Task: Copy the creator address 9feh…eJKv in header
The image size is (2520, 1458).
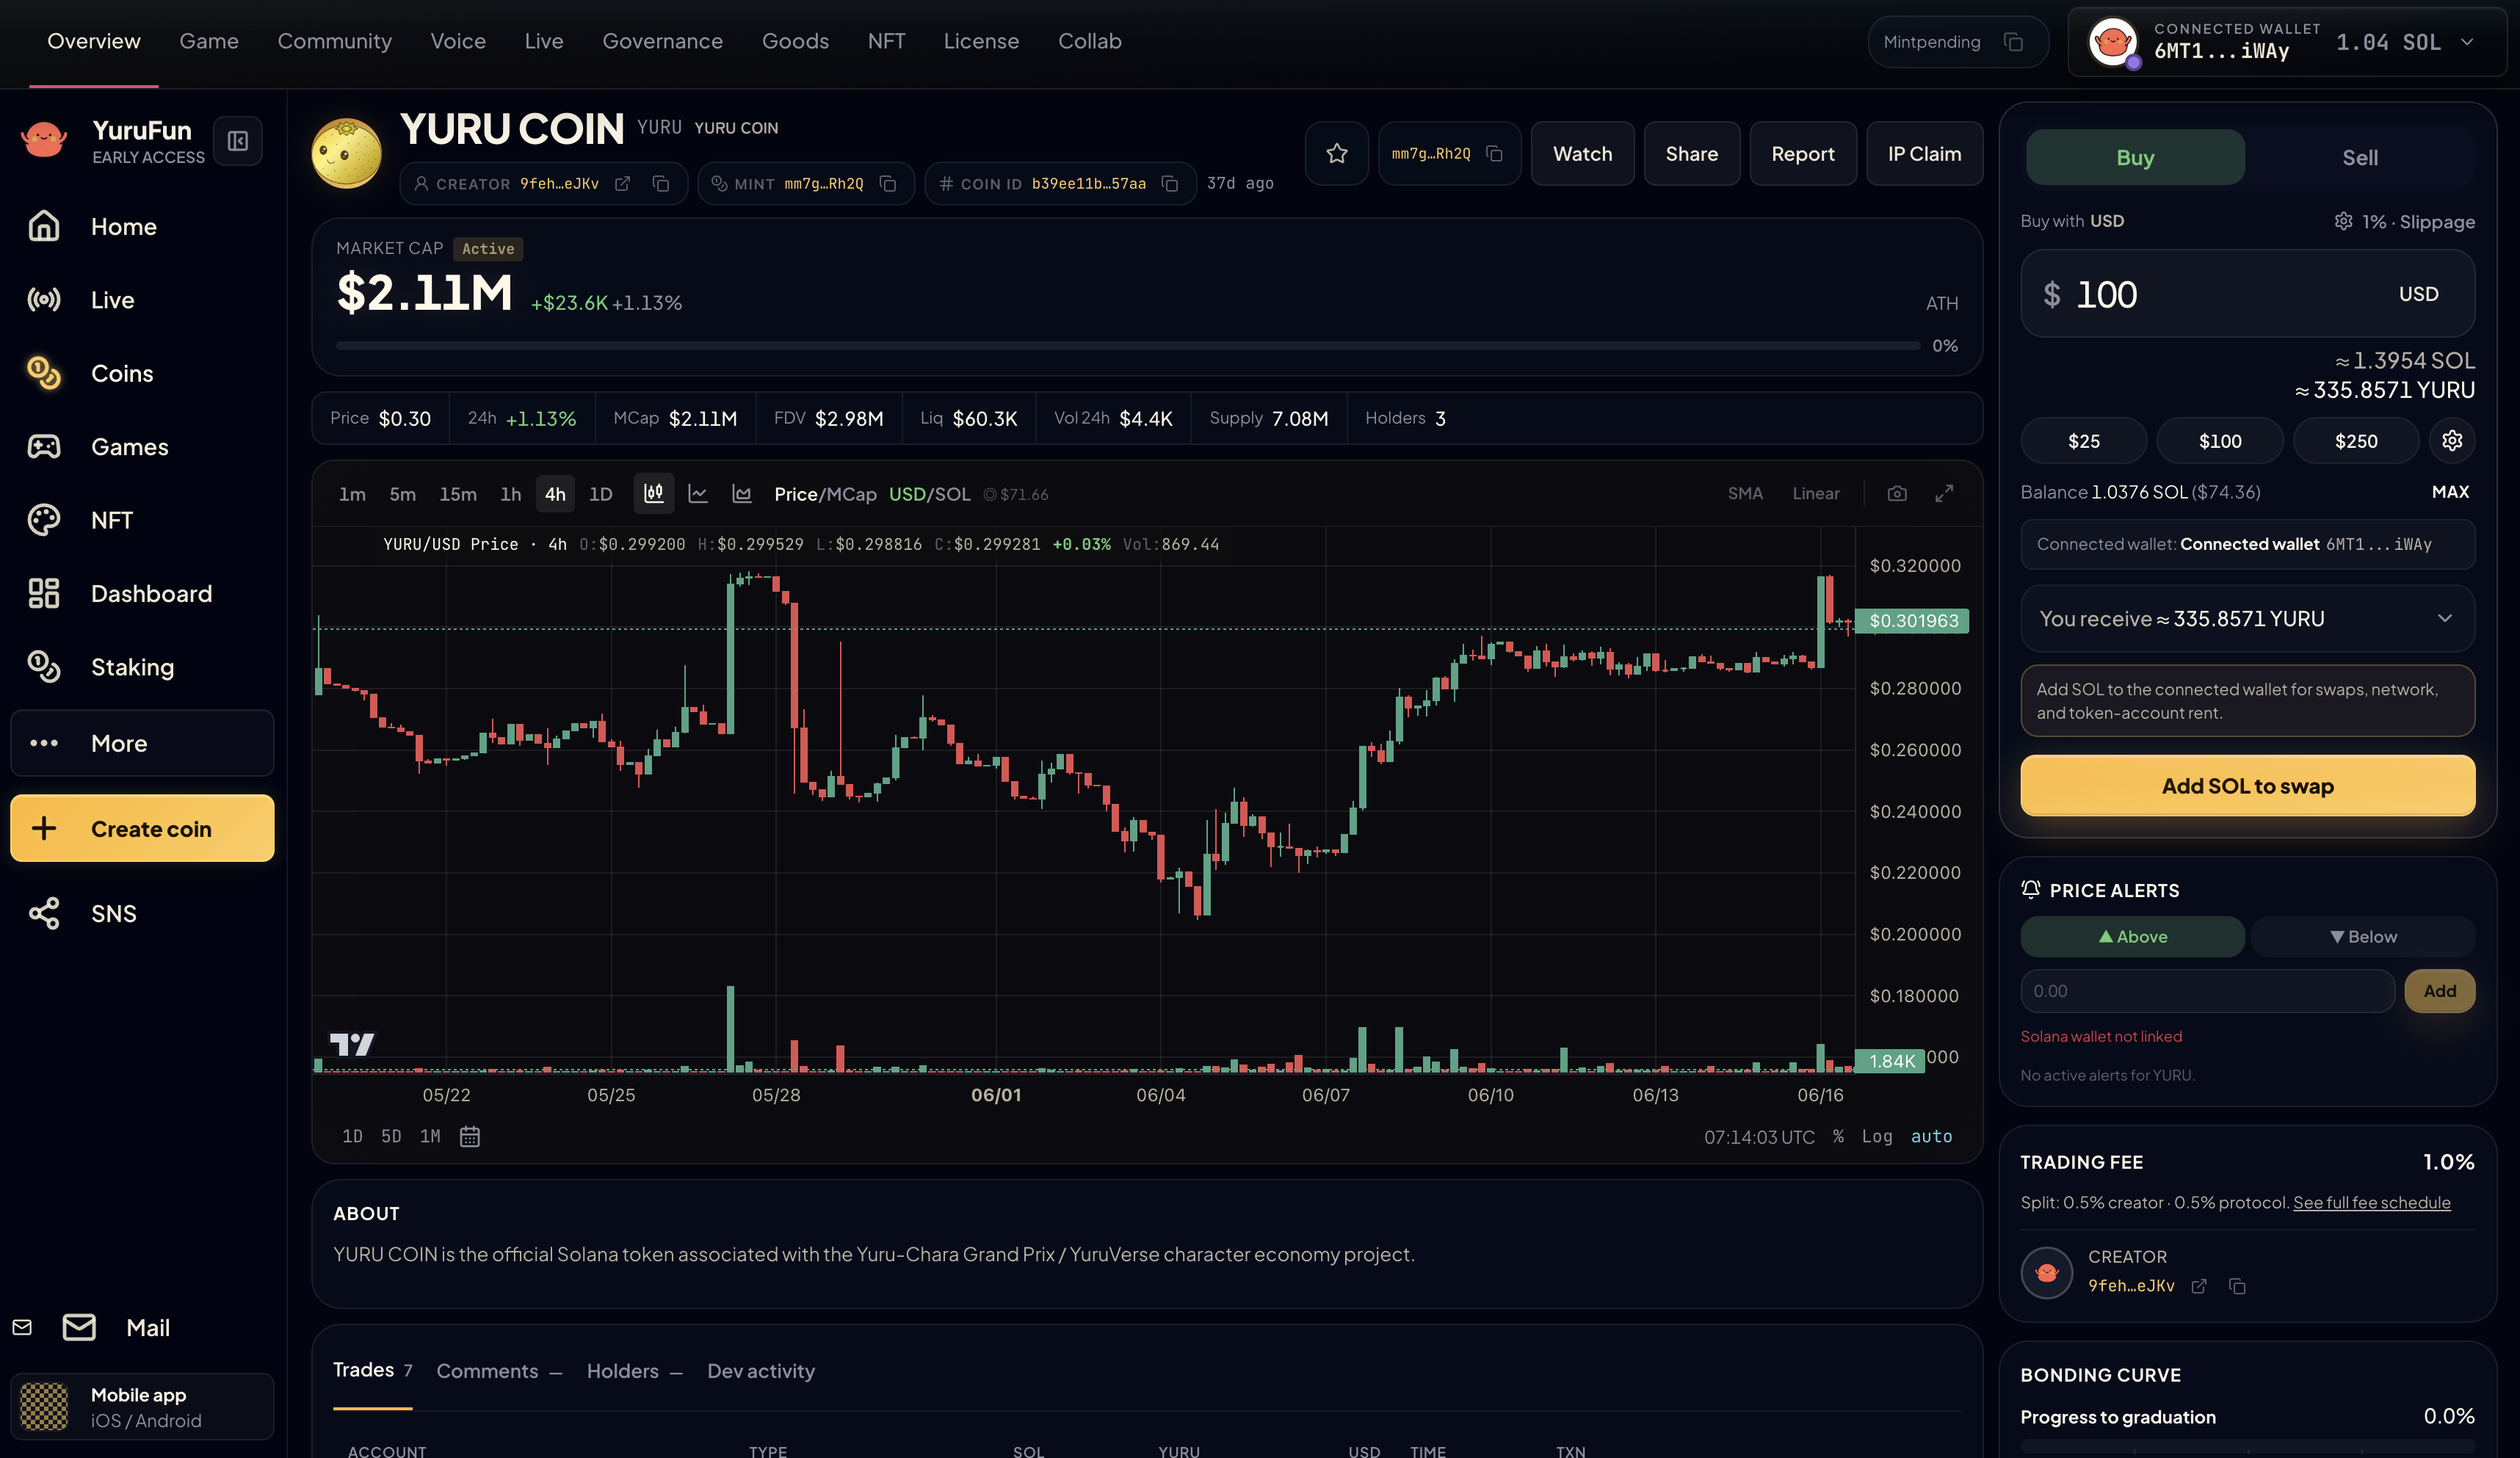Action: pyautogui.click(x=661, y=184)
